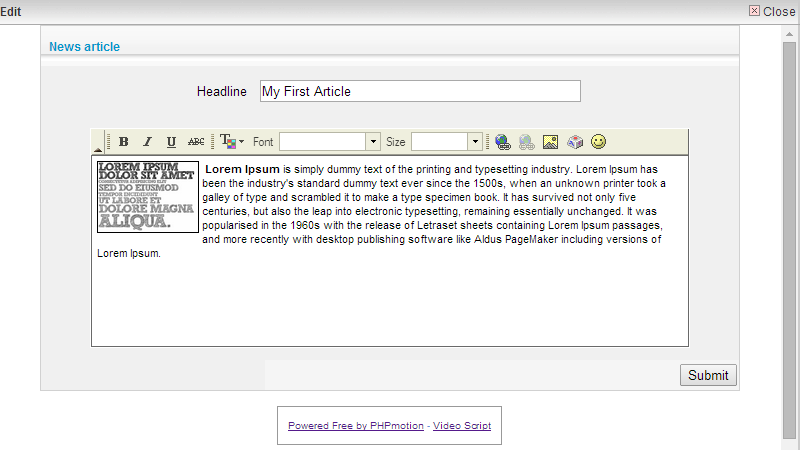This screenshot has height=450, width=800.
Task: Click the Edit title text
Action: point(11,11)
